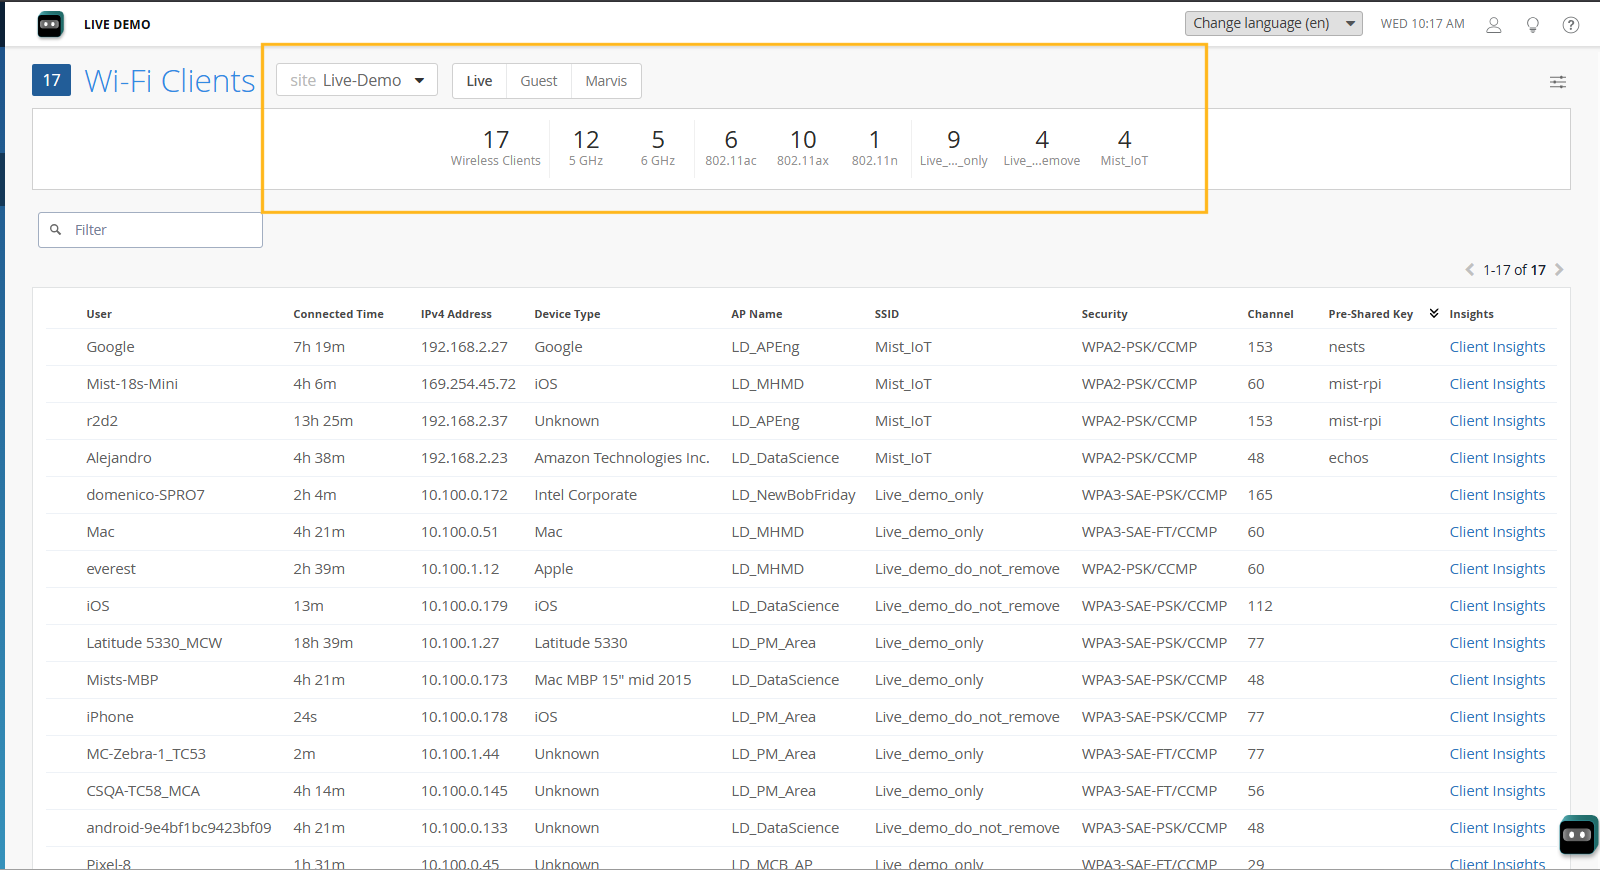
Task: Open the help question mark icon
Action: (1570, 25)
